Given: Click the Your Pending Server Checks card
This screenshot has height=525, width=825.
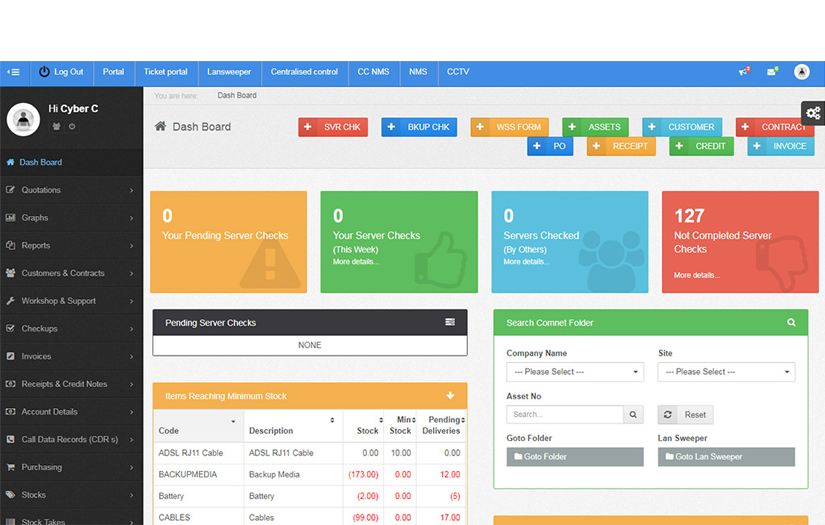Looking at the screenshot, I should pos(228,242).
